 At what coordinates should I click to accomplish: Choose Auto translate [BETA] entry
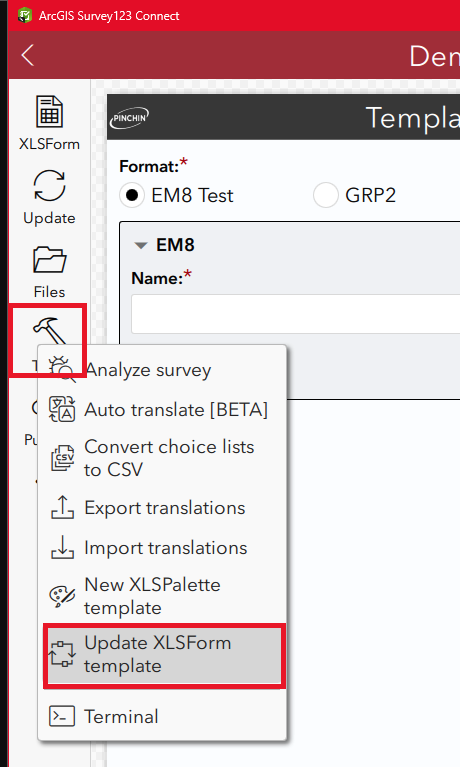(x=162, y=409)
